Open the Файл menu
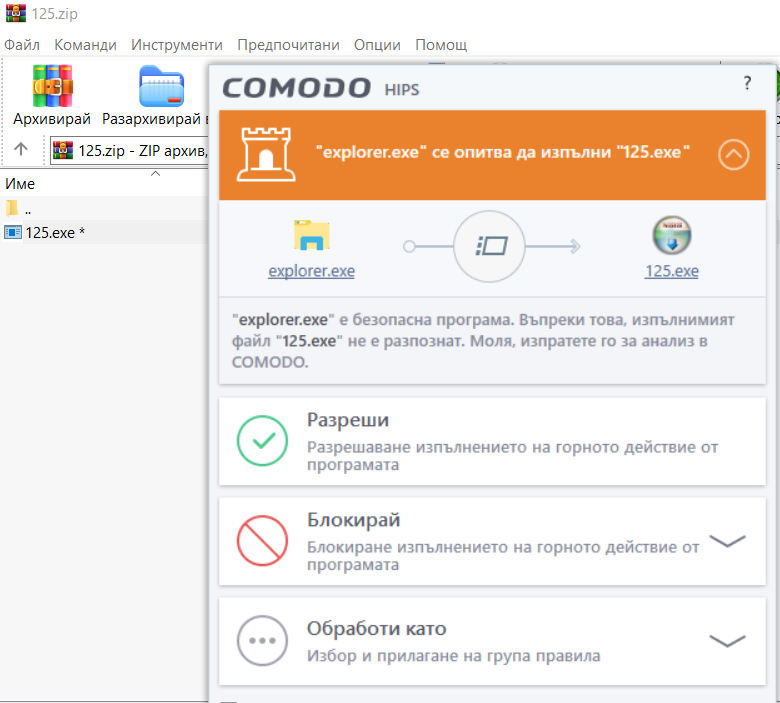This screenshot has height=703, width=780. click(x=22, y=45)
